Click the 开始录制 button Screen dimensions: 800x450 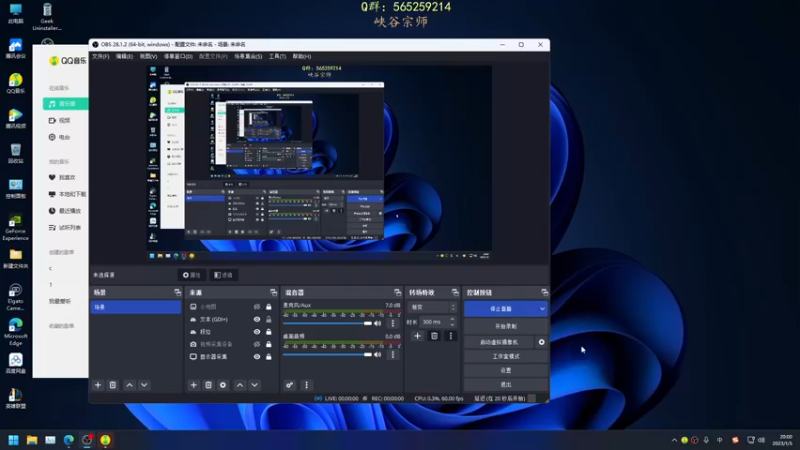click(x=506, y=326)
